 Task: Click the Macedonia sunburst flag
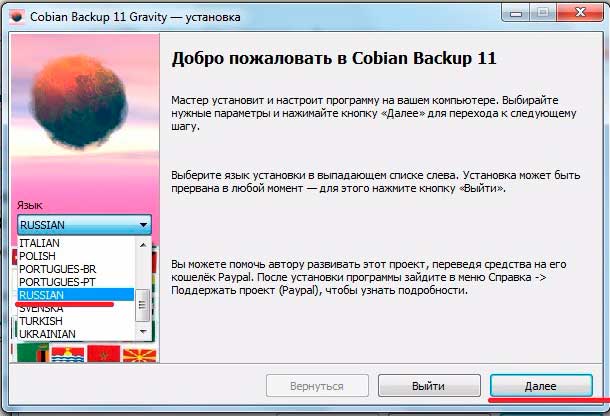(139, 355)
